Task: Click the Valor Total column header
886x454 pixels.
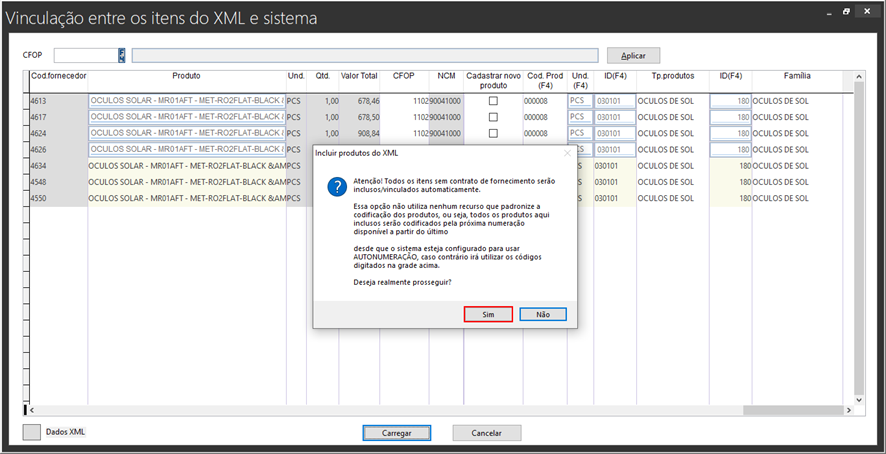Action: [x=359, y=76]
